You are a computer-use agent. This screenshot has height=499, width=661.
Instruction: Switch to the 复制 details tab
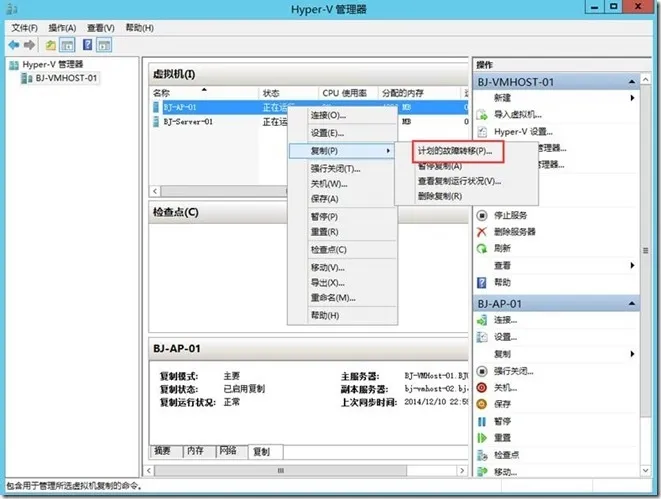tap(266, 452)
